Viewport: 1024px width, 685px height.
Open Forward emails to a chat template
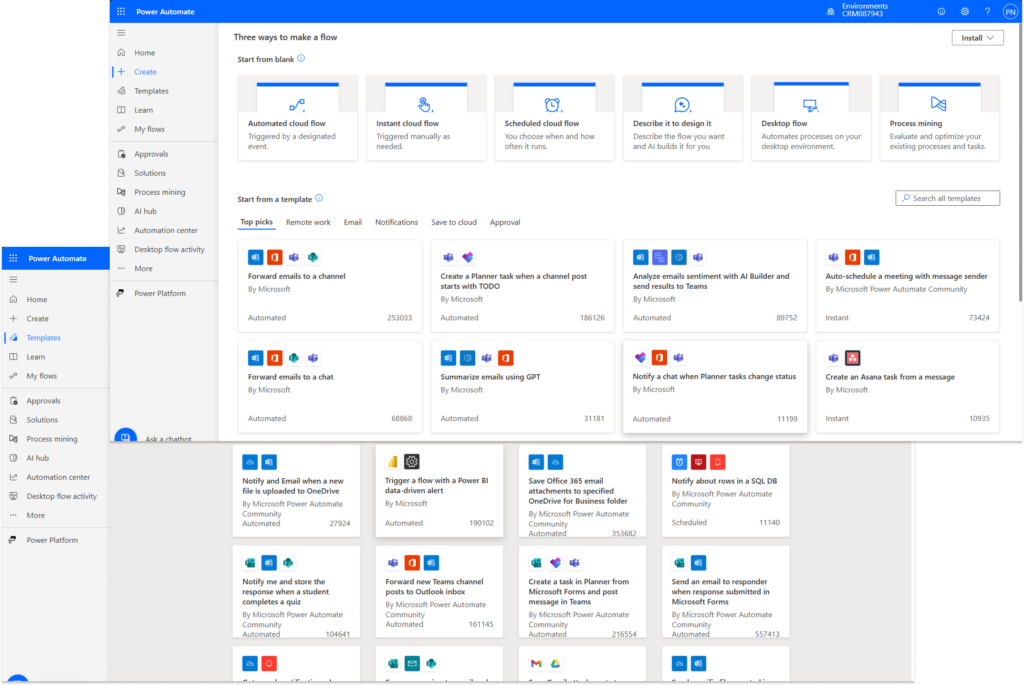click(330, 386)
